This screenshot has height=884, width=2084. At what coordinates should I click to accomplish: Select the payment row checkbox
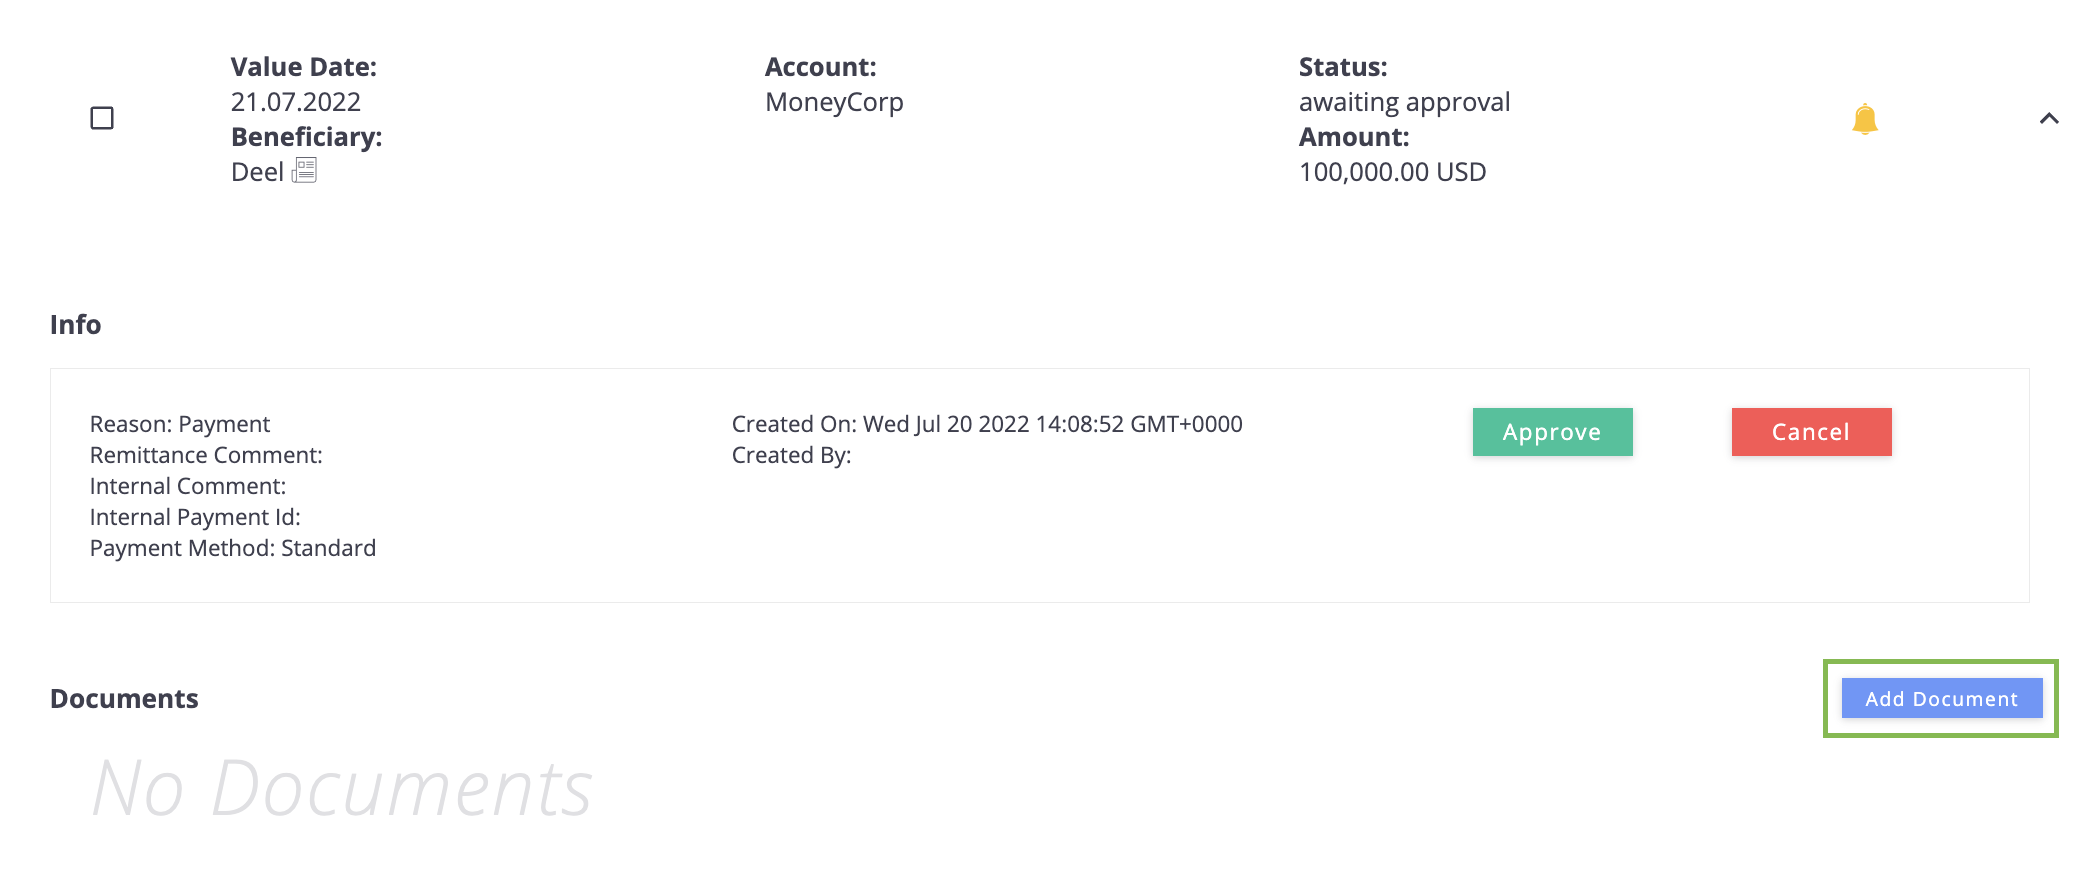[x=102, y=118]
